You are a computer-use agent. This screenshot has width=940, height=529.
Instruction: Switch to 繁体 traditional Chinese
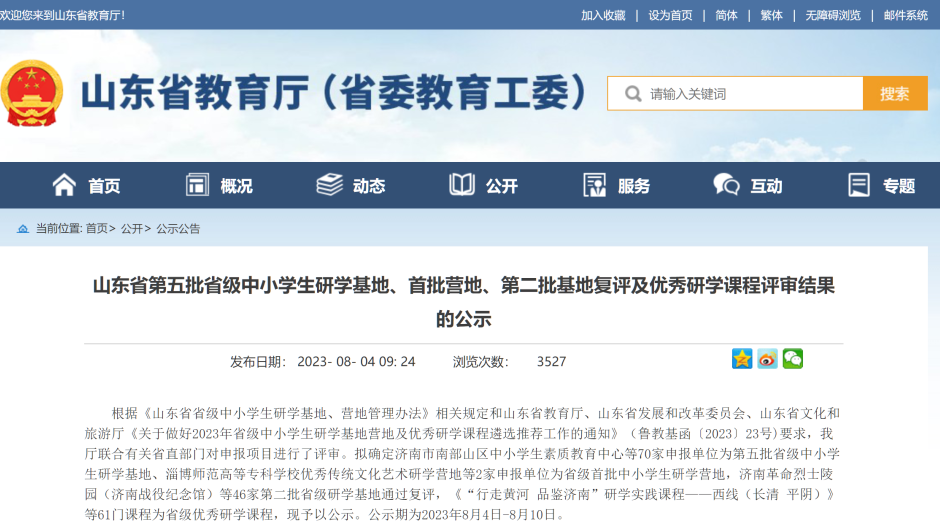point(772,15)
